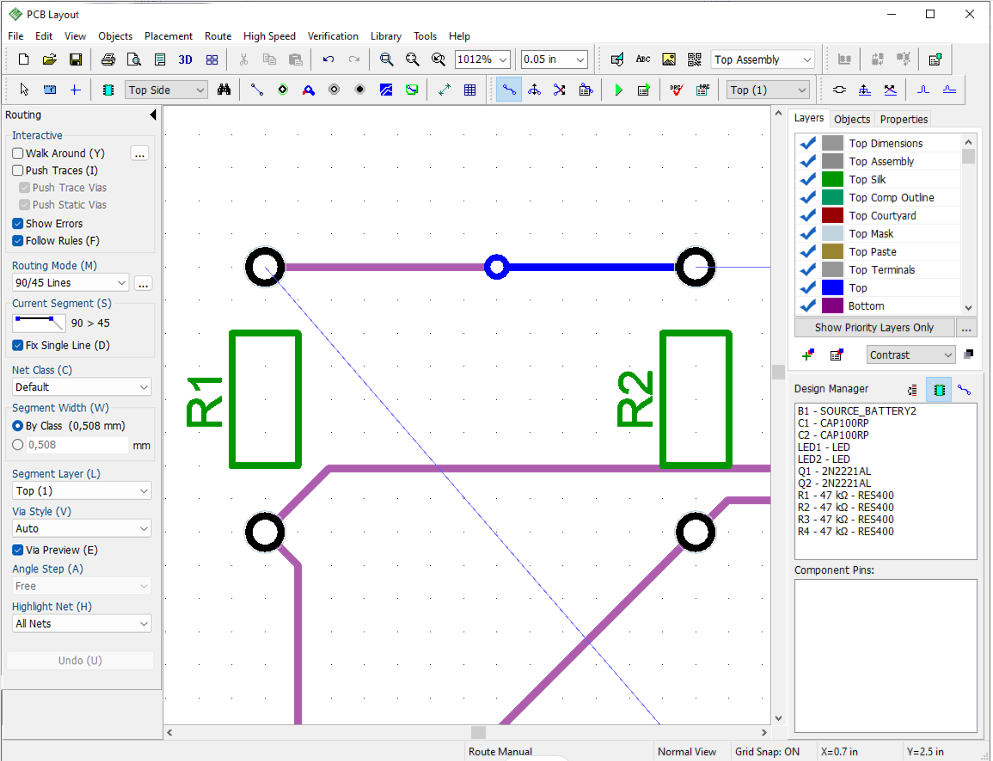Select R1 - 47 kΩ - RES400 entry
This screenshot has height=761, width=993.
pos(845,495)
